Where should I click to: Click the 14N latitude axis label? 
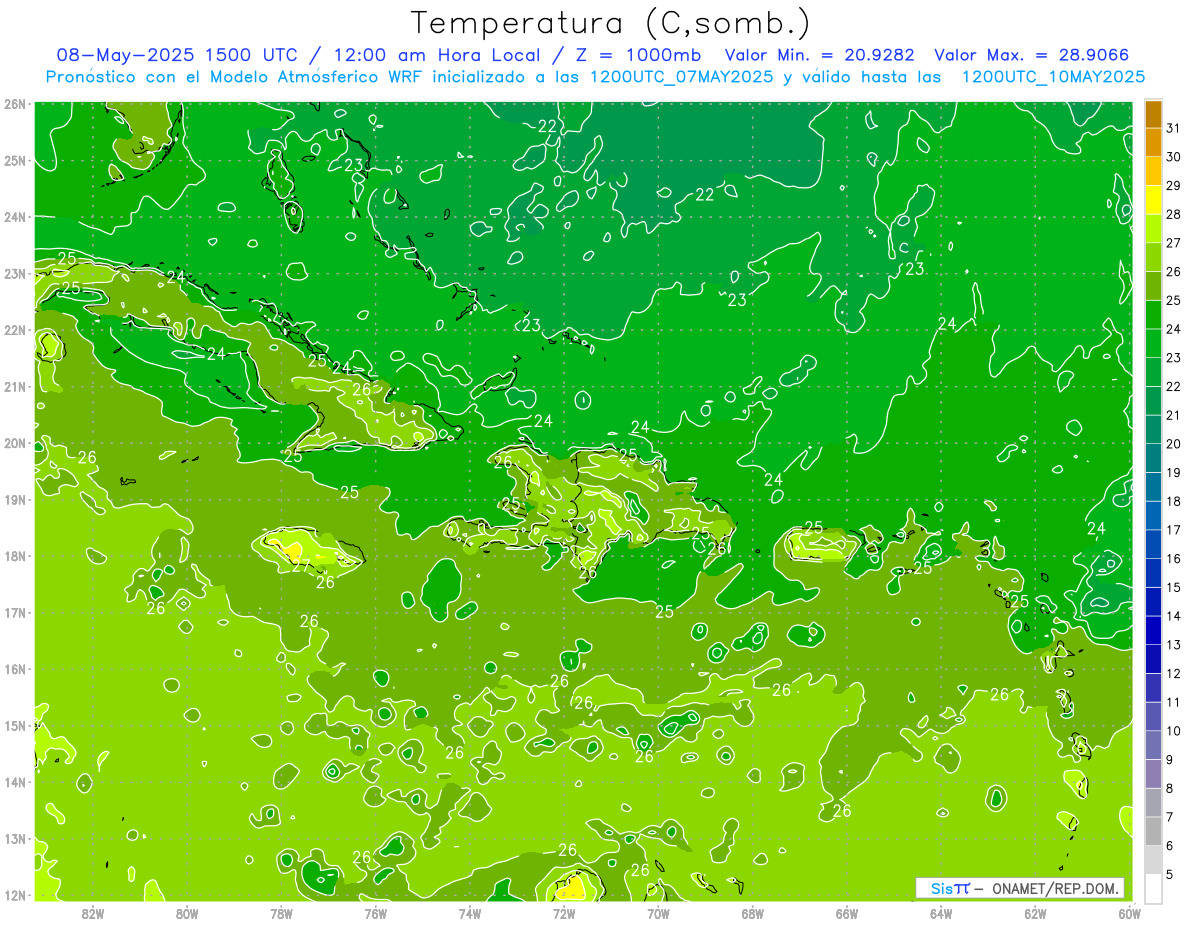[15, 782]
